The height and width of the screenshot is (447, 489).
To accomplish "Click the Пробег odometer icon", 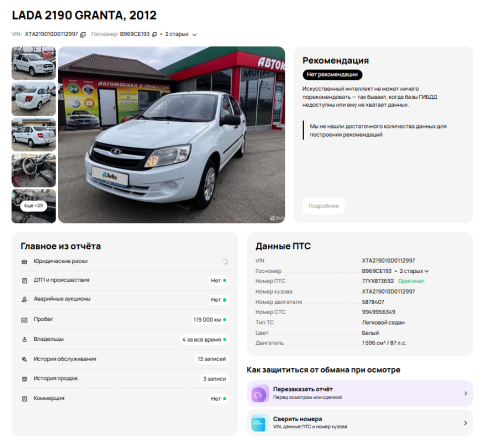I will [x=24, y=320].
